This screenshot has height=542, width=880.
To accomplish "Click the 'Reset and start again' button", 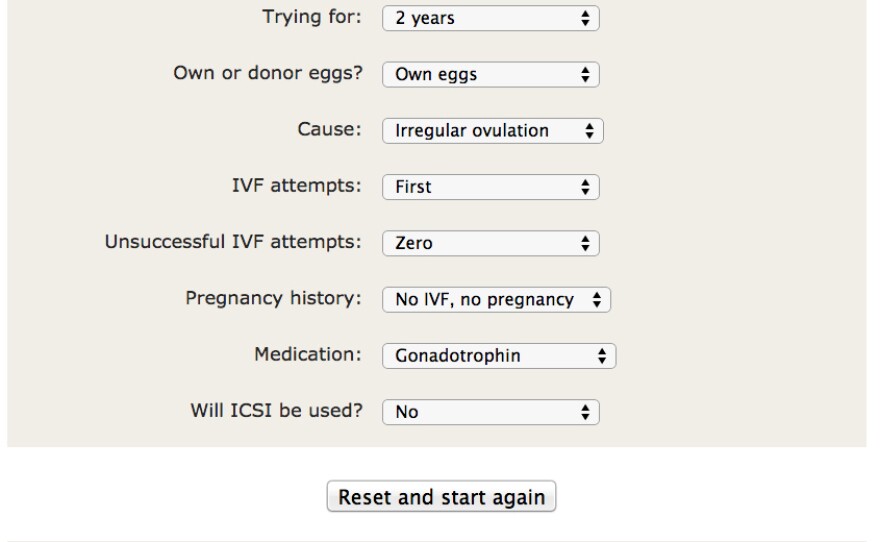I will pos(443,497).
